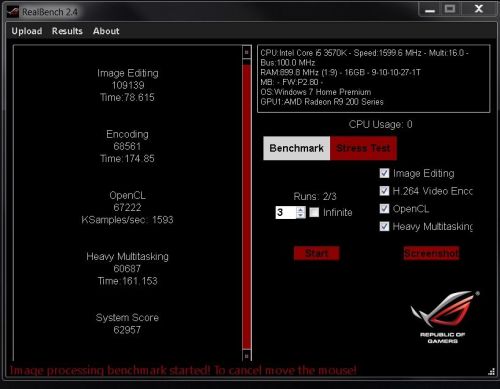Image resolution: width=500 pixels, height=389 pixels.
Task: Click the Heavy Multitasking score 60687
Action: coord(127,268)
